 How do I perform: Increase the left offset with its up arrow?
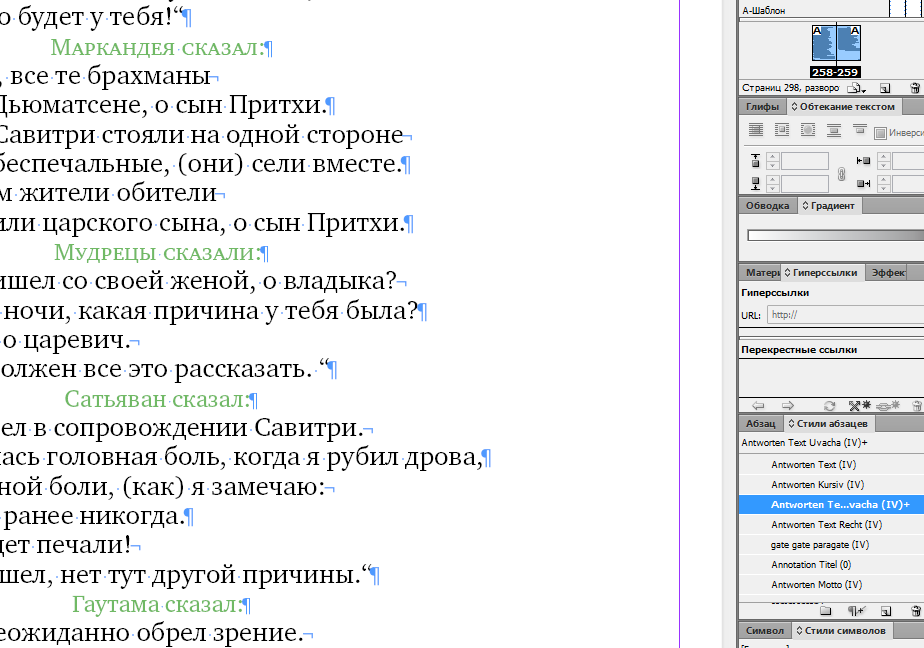(883, 157)
